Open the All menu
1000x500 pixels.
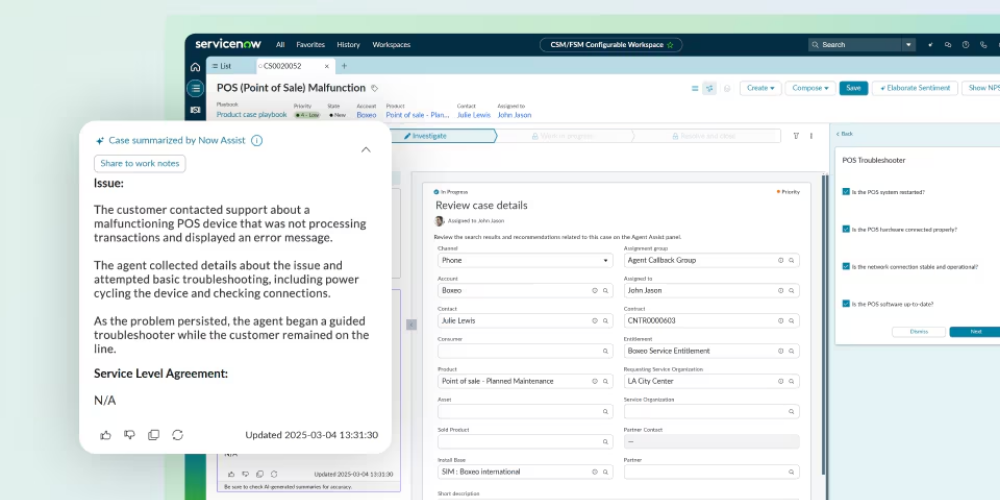(280, 45)
